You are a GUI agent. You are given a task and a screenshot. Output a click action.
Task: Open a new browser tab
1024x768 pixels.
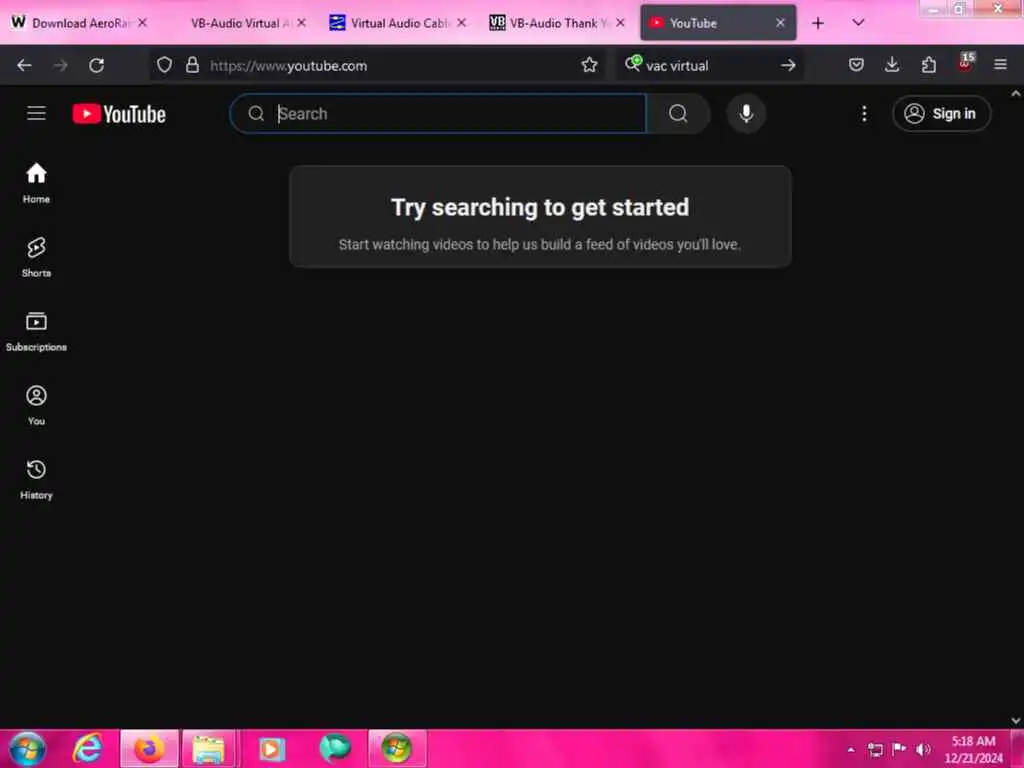click(818, 23)
